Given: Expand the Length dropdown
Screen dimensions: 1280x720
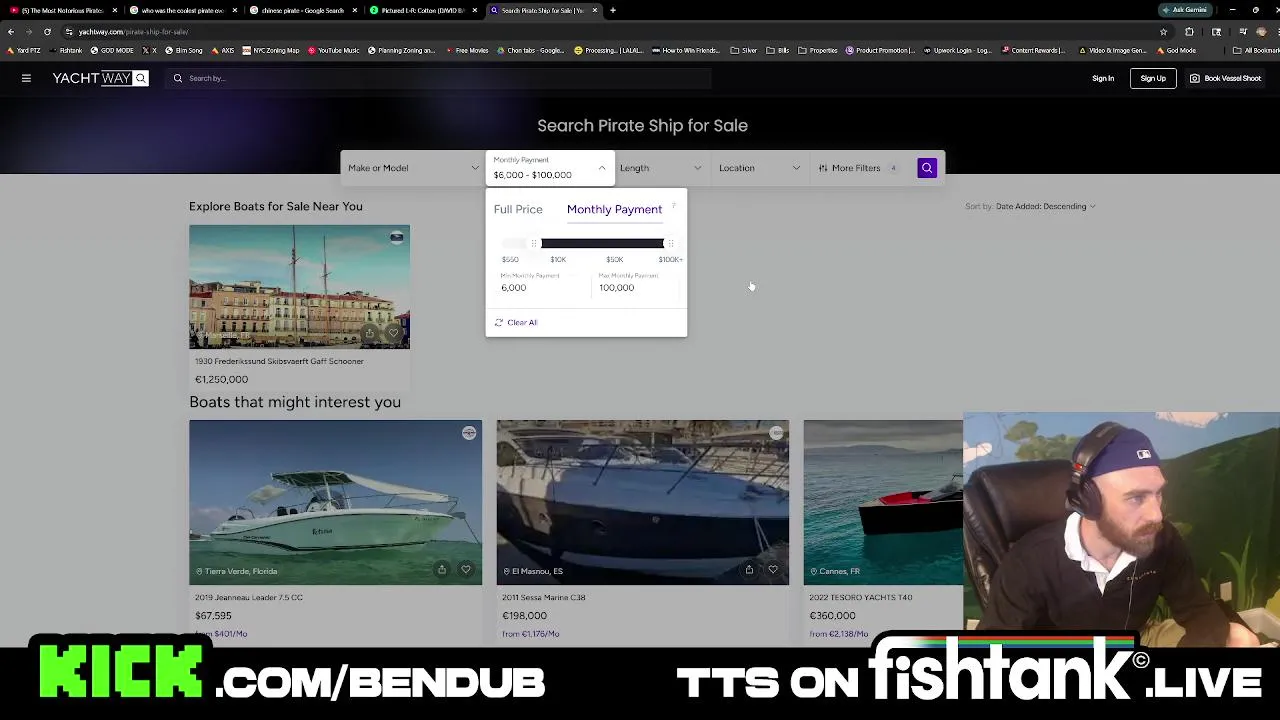Looking at the screenshot, I should click(x=660, y=168).
